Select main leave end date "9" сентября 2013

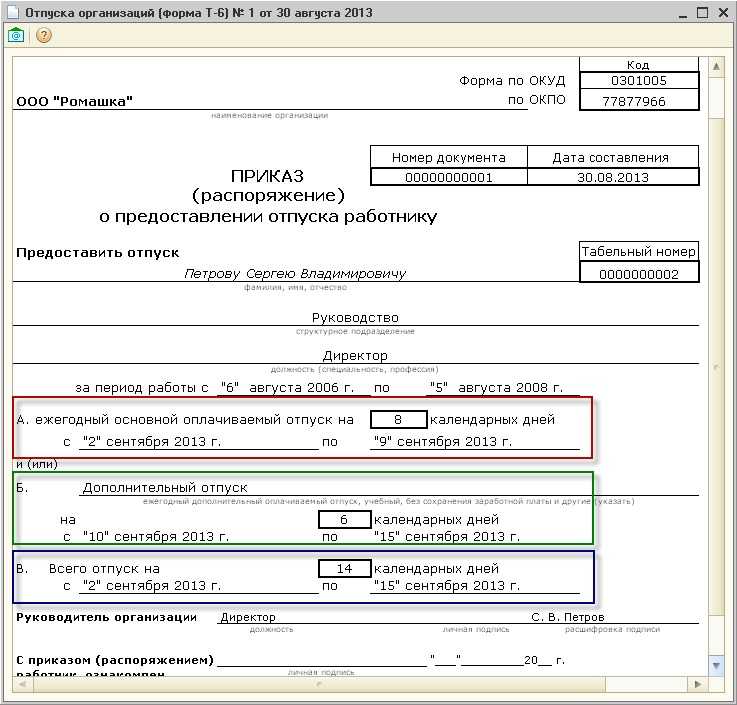point(443,442)
